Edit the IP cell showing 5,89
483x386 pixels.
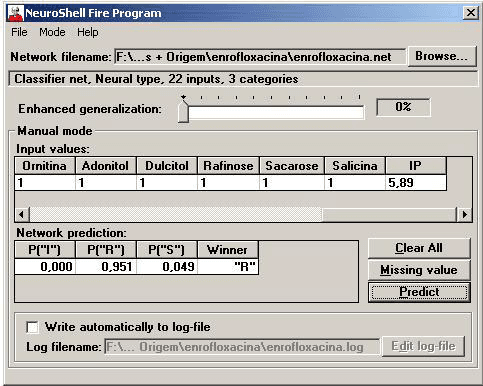click(416, 183)
